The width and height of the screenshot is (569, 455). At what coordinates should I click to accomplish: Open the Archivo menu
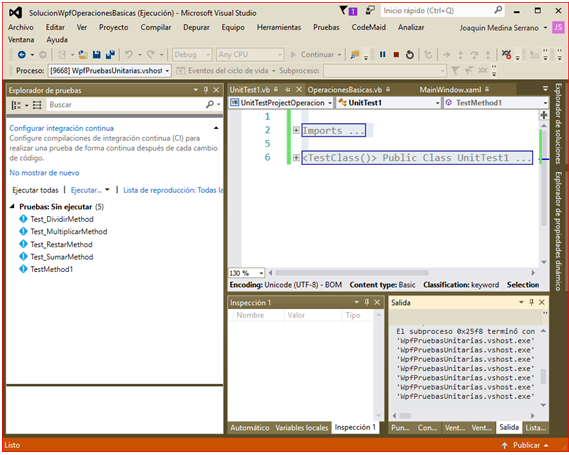[21, 27]
